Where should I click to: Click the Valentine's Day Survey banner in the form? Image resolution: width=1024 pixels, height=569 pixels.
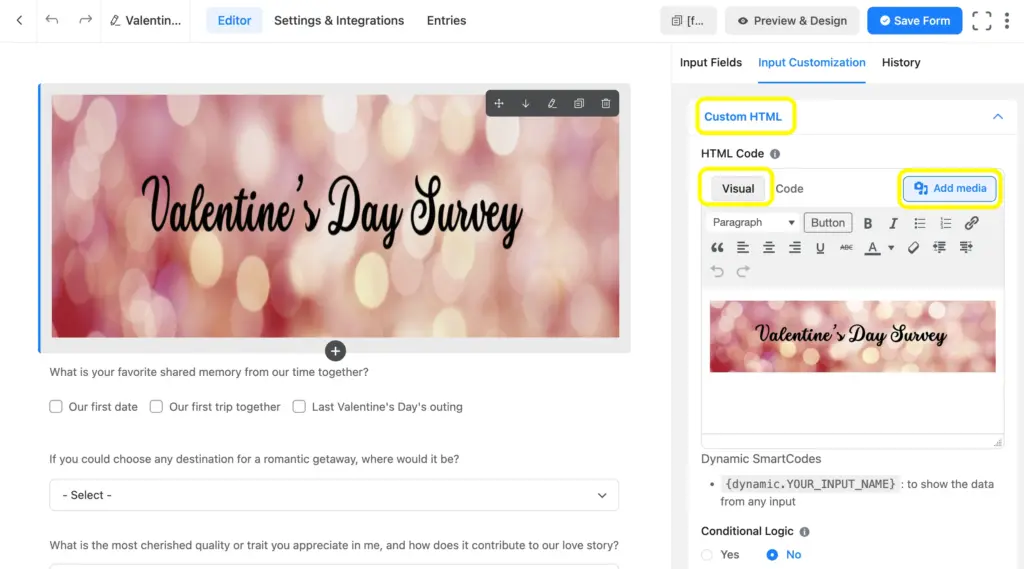[x=335, y=216]
